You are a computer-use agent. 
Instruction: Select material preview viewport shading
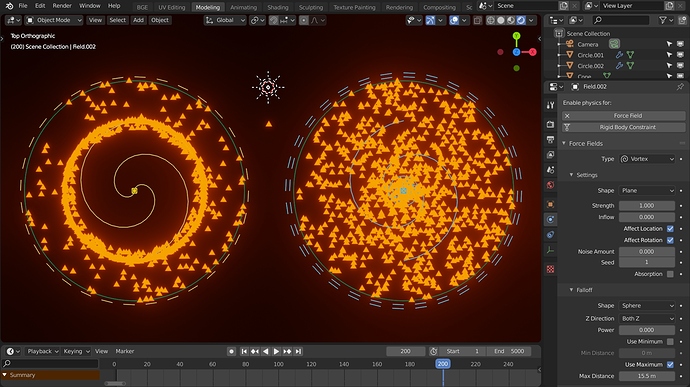tap(511, 20)
